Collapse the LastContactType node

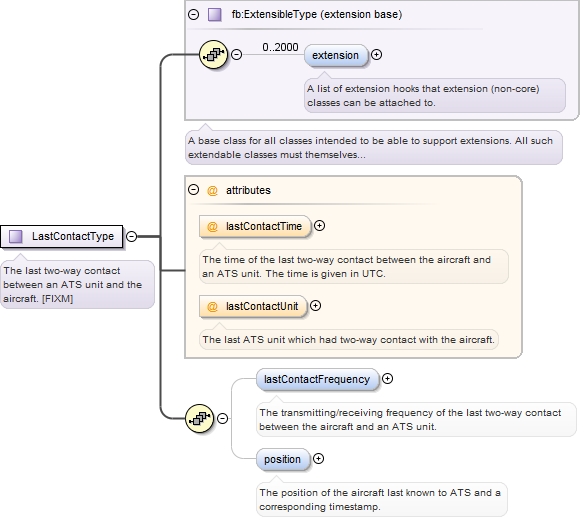click(x=131, y=236)
